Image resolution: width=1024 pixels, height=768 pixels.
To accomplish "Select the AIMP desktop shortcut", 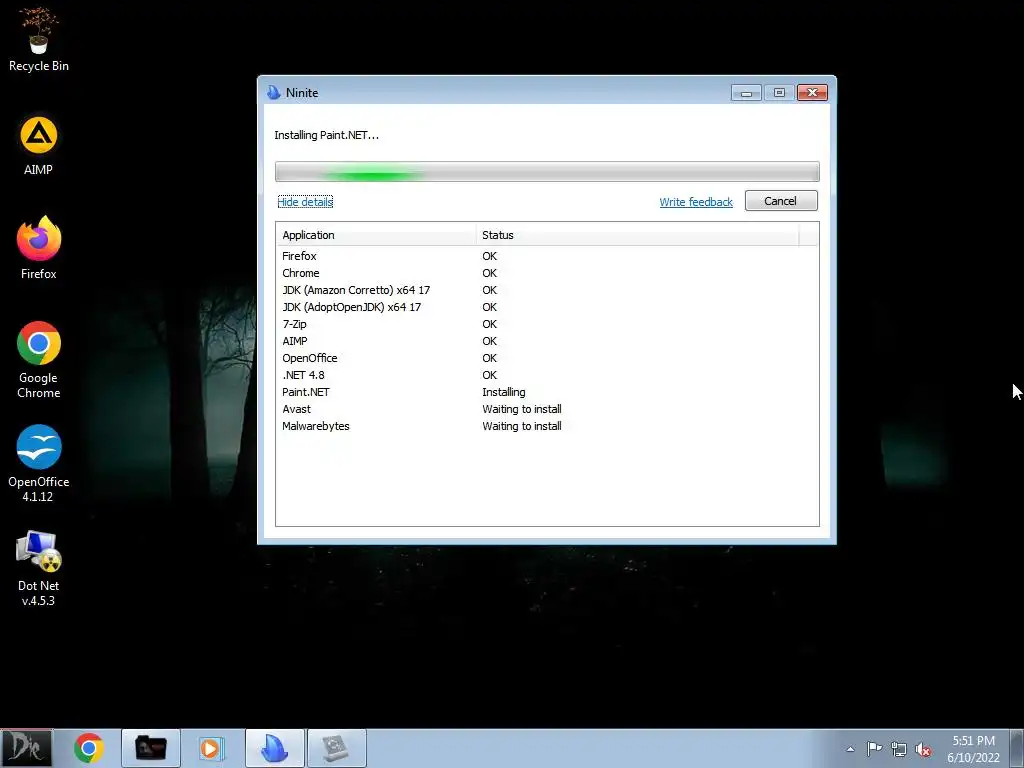I will click(39, 146).
